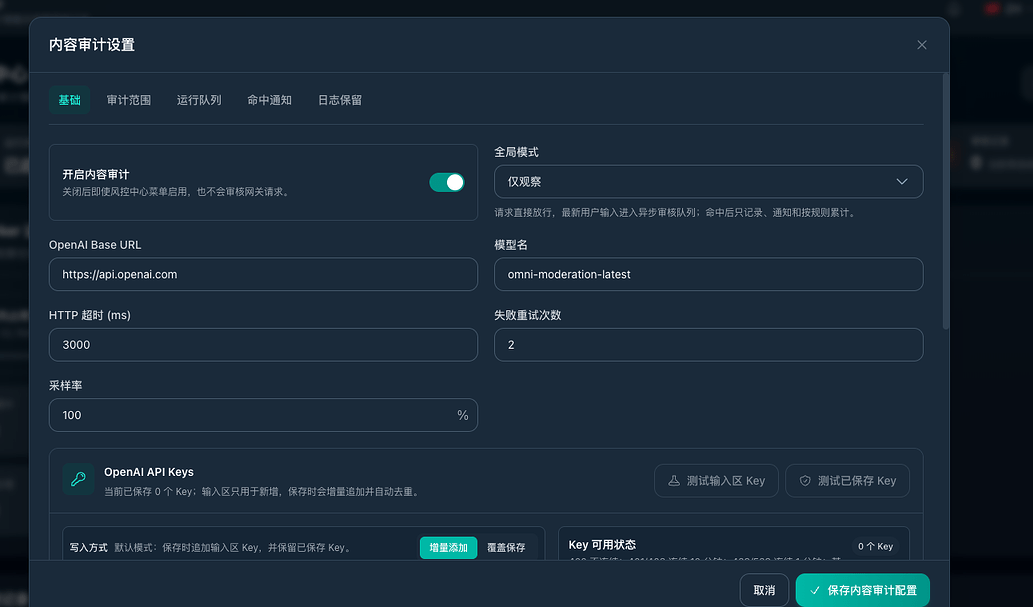
Task: Open the 运行队列 tab
Action: point(199,100)
